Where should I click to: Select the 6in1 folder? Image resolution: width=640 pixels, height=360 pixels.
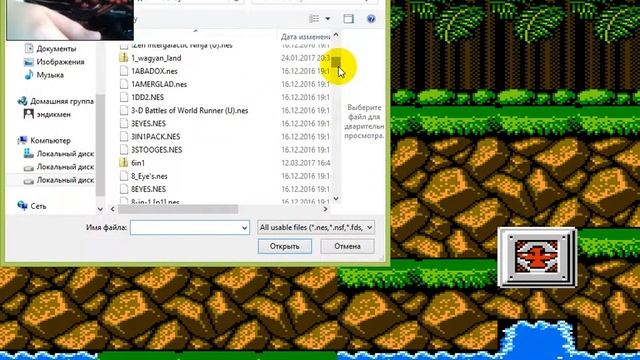point(138,163)
